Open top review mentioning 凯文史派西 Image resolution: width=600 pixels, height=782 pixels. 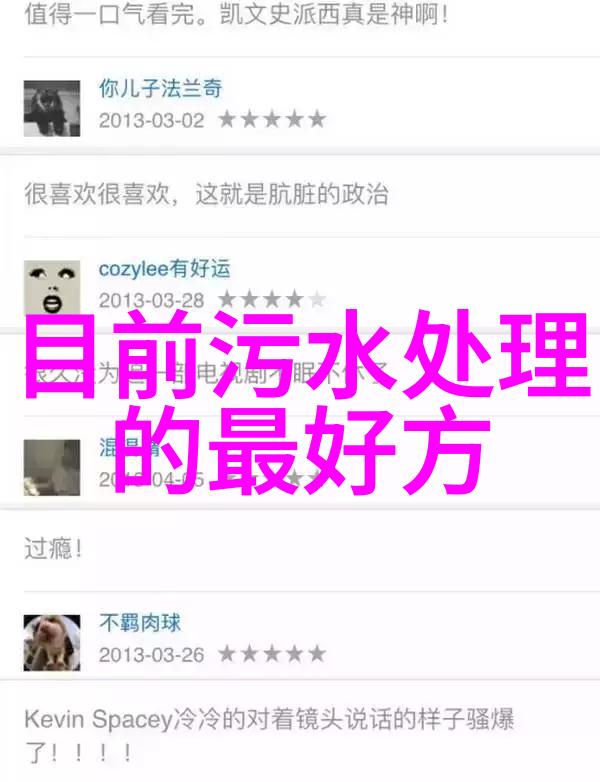point(236,14)
